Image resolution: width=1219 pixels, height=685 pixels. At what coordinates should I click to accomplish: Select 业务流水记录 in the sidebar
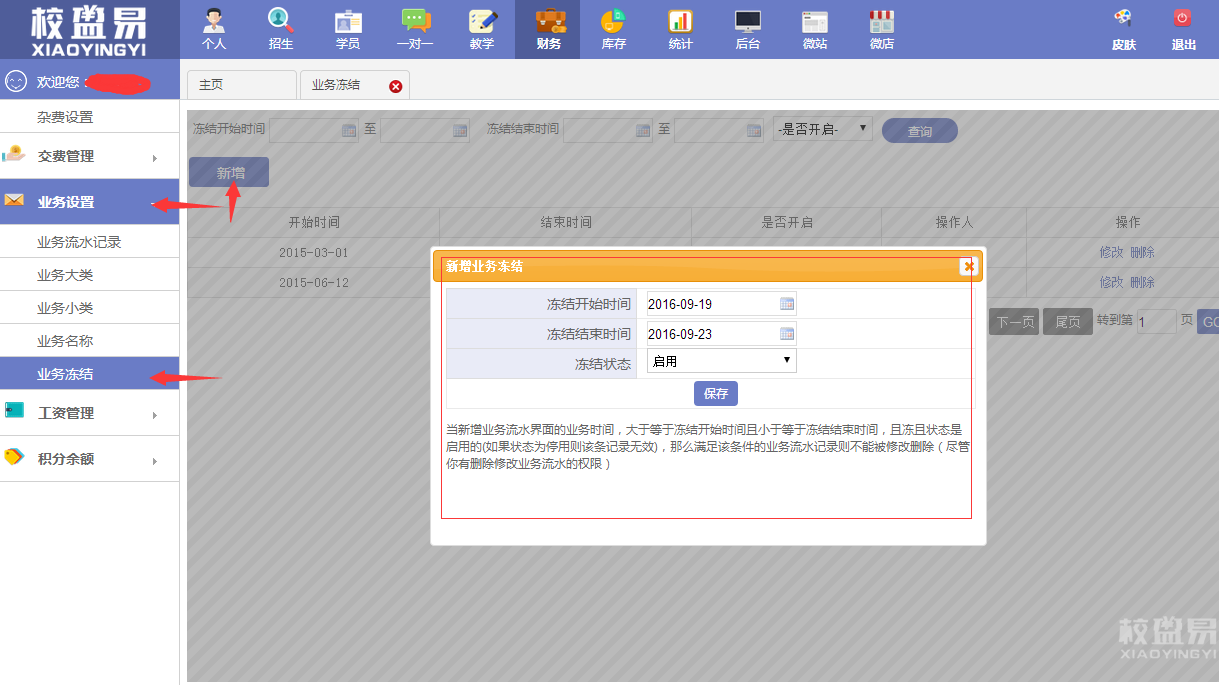coord(79,242)
